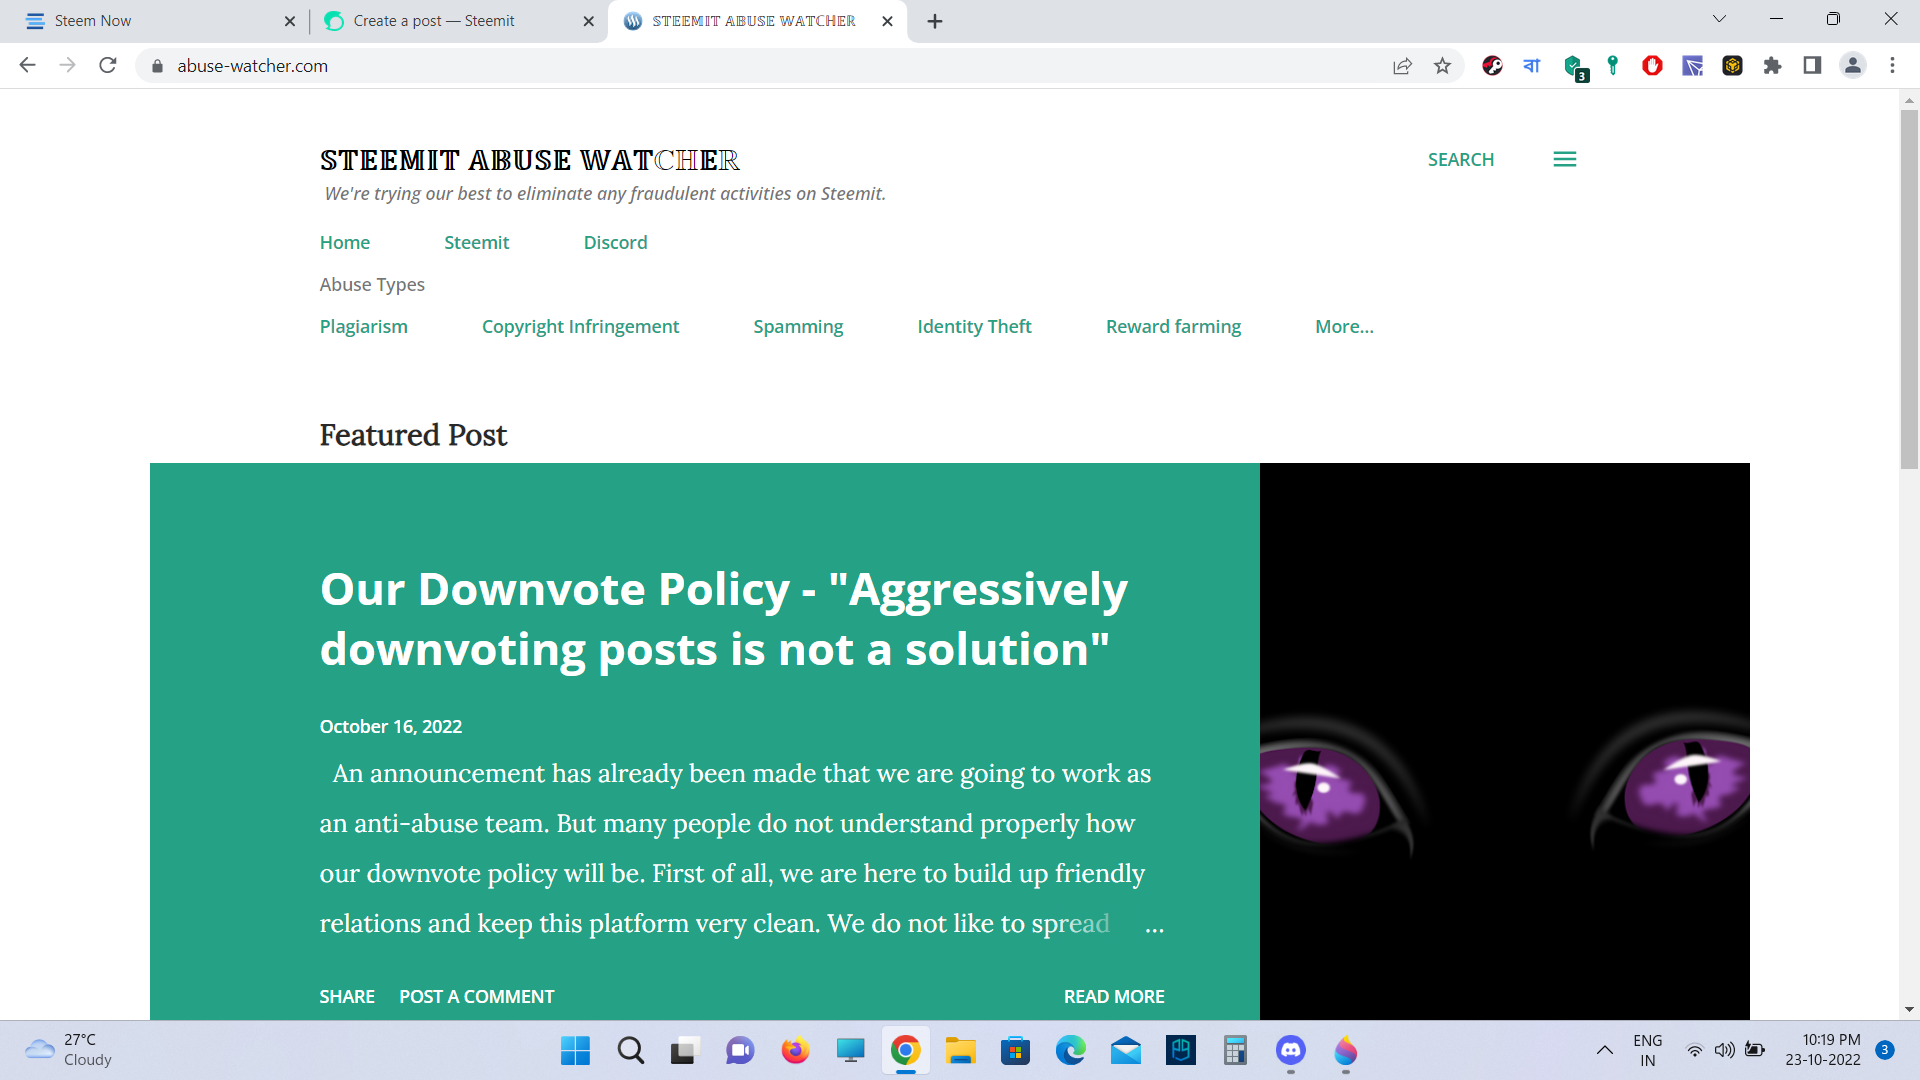Click READ MORE on featured post
Viewport: 1920px width, 1080px height.
click(1114, 997)
